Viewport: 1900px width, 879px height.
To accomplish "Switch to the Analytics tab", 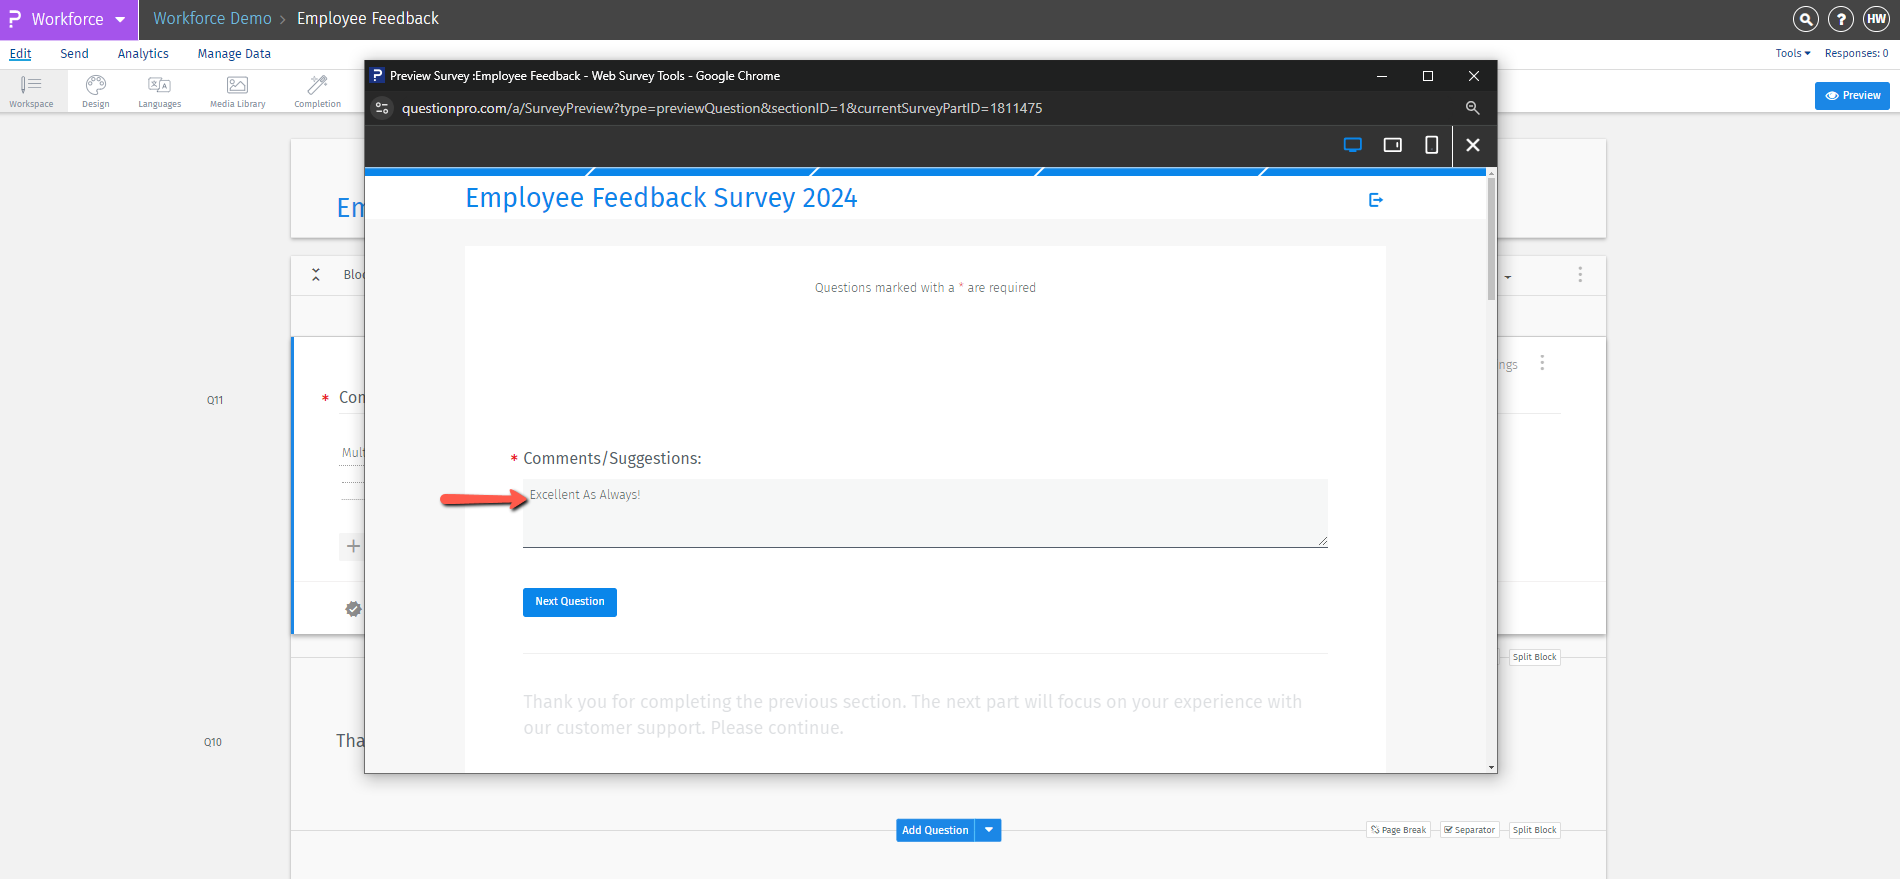I will tap(143, 54).
